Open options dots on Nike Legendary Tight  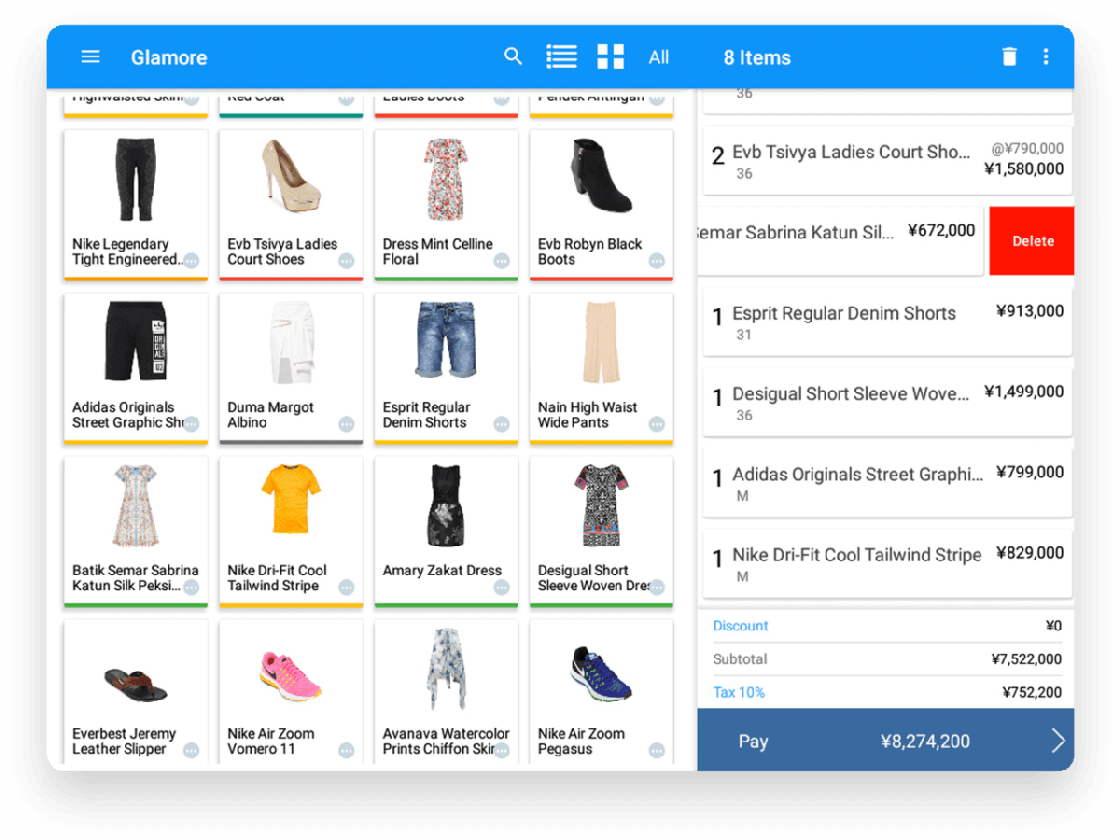point(191,261)
